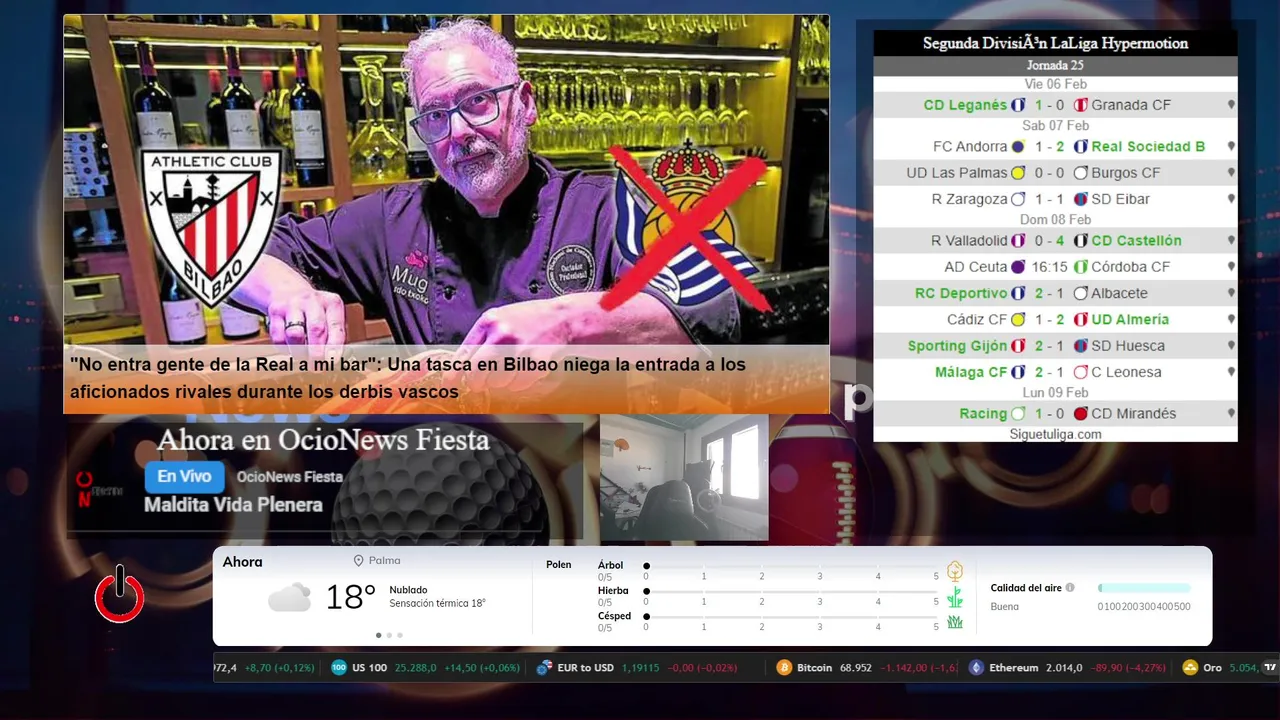Image resolution: width=1280 pixels, height=720 pixels.
Task: Click the SD Huesca team name
Action: (1128, 346)
